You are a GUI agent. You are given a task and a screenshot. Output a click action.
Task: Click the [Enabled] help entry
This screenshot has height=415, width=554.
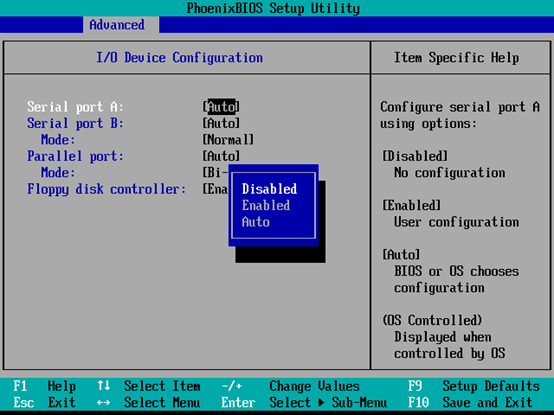(x=411, y=205)
